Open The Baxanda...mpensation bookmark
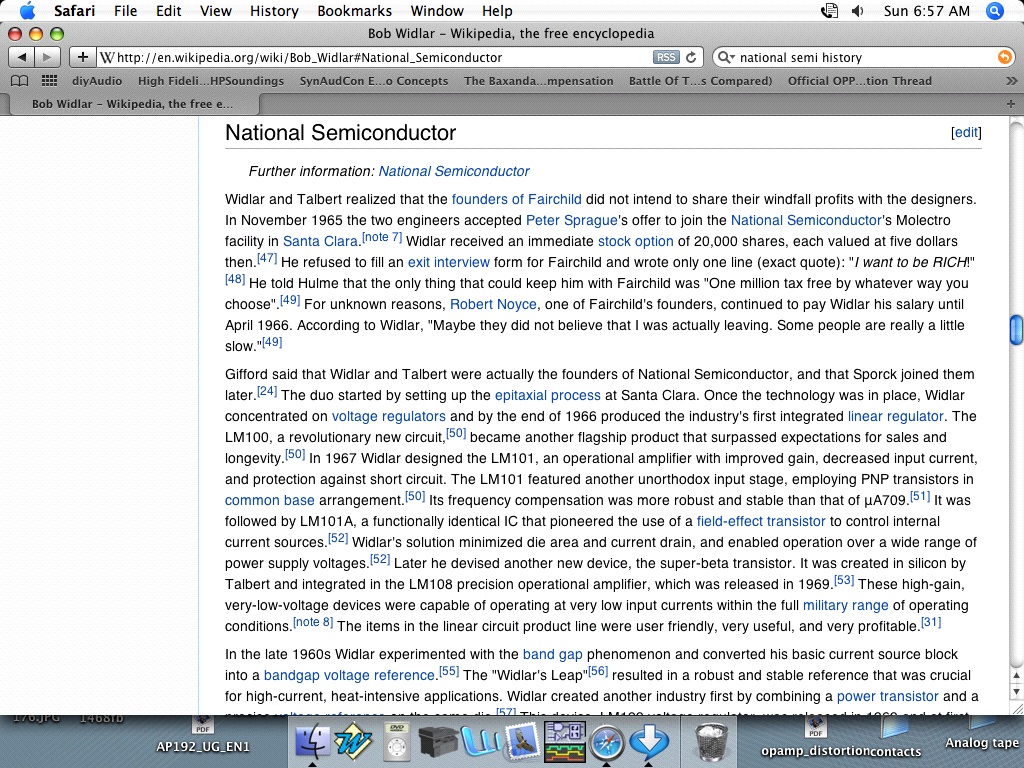1024x768 pixels. point(539,81)
